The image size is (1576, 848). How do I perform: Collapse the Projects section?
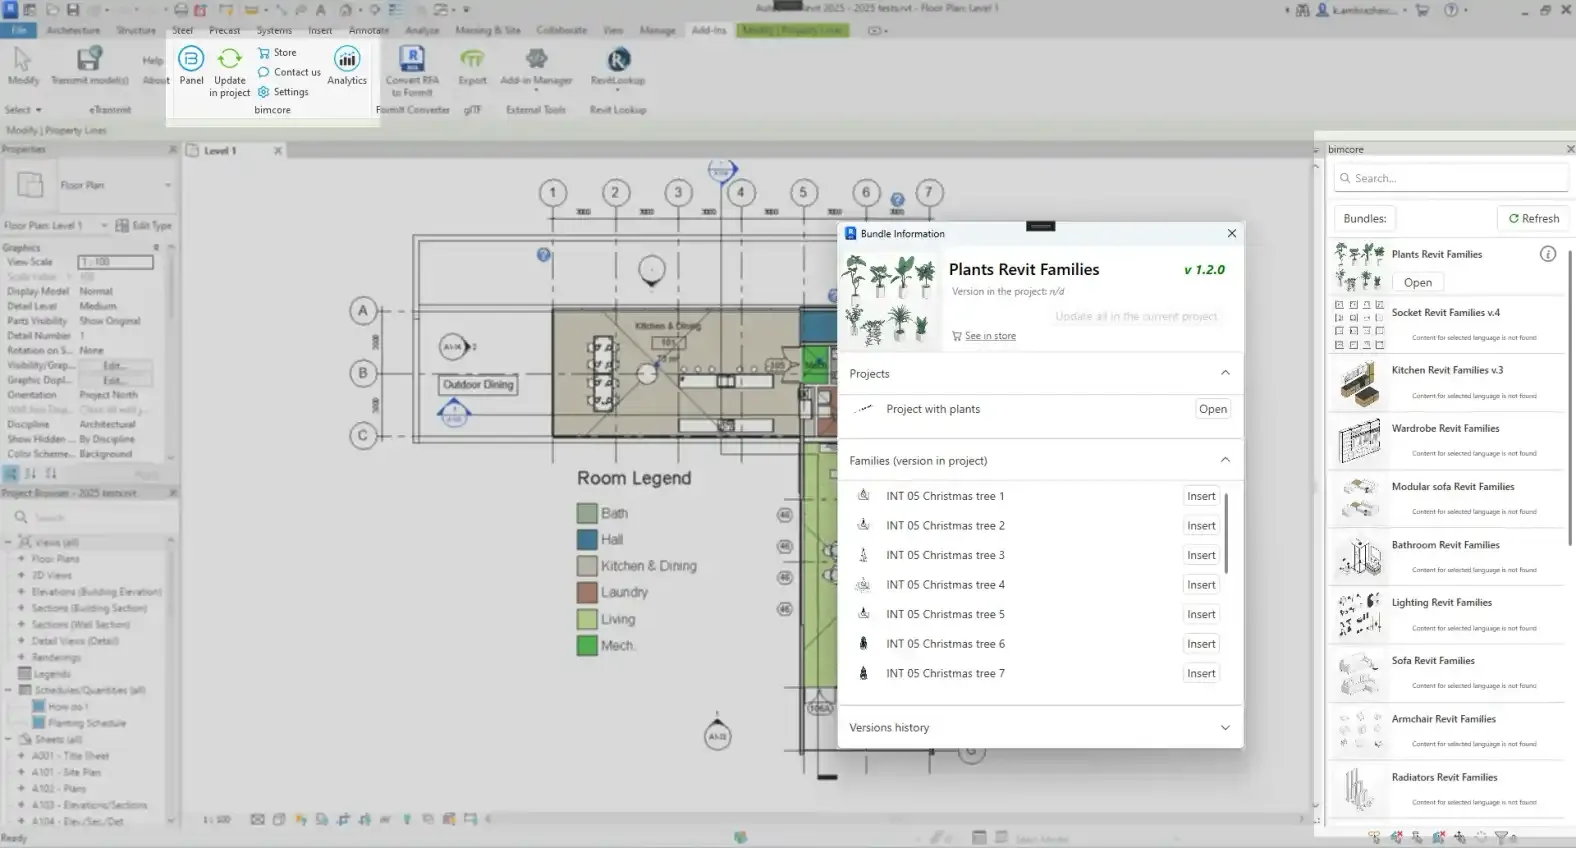1225,373
